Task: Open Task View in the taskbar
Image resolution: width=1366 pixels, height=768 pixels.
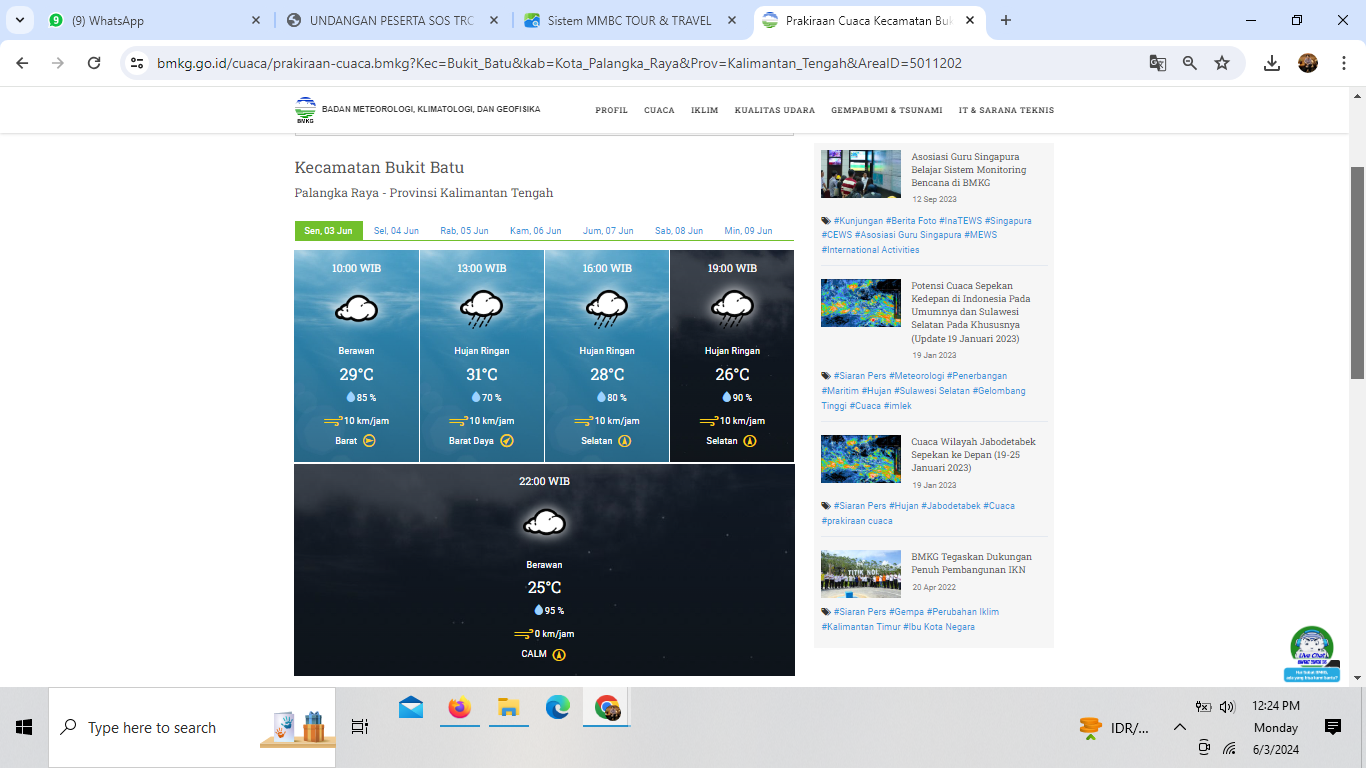Action: pos(360,728)
